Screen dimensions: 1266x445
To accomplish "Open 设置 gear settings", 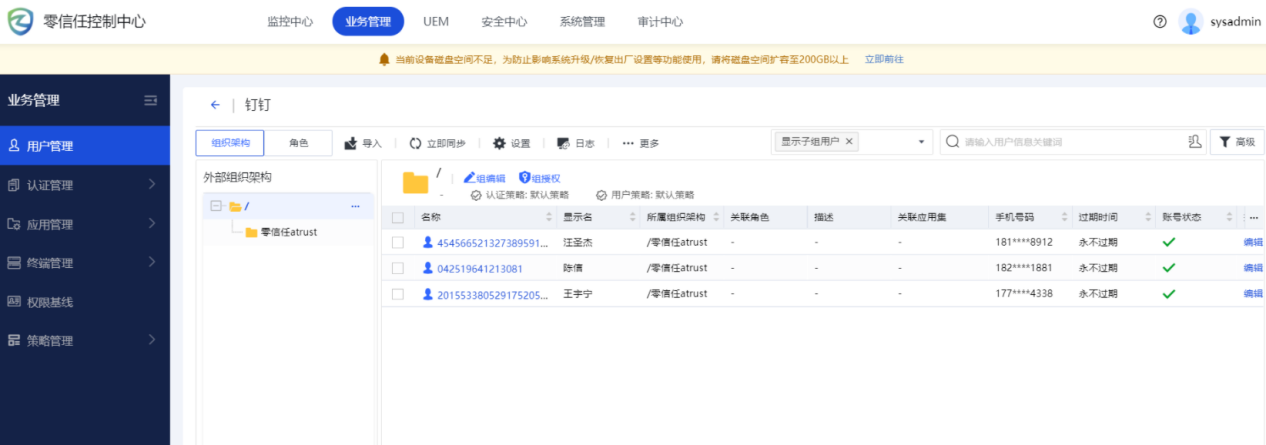I will pyautogui.click(x=499, y=143).
